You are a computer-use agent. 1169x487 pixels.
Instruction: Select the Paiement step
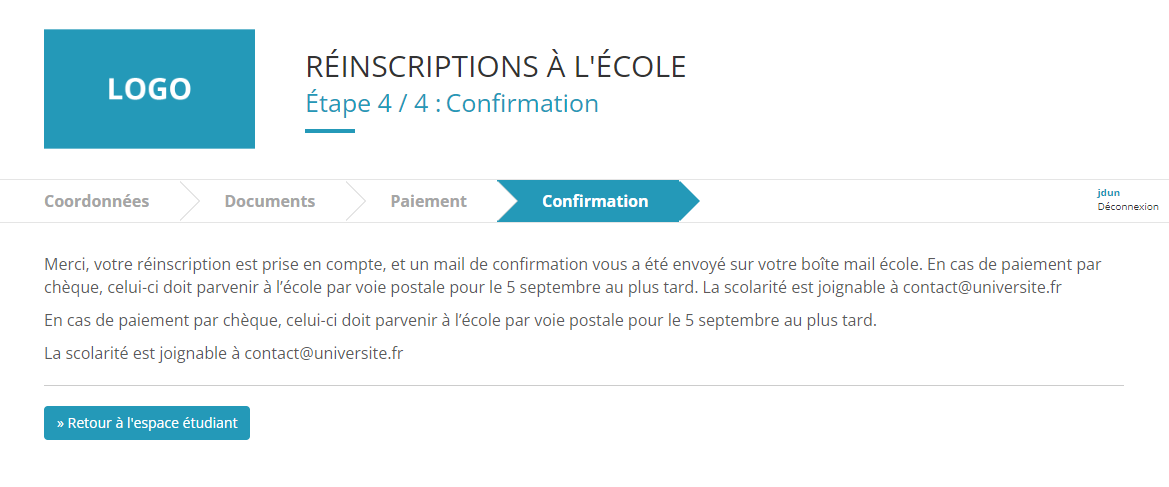tap(428, 201)
